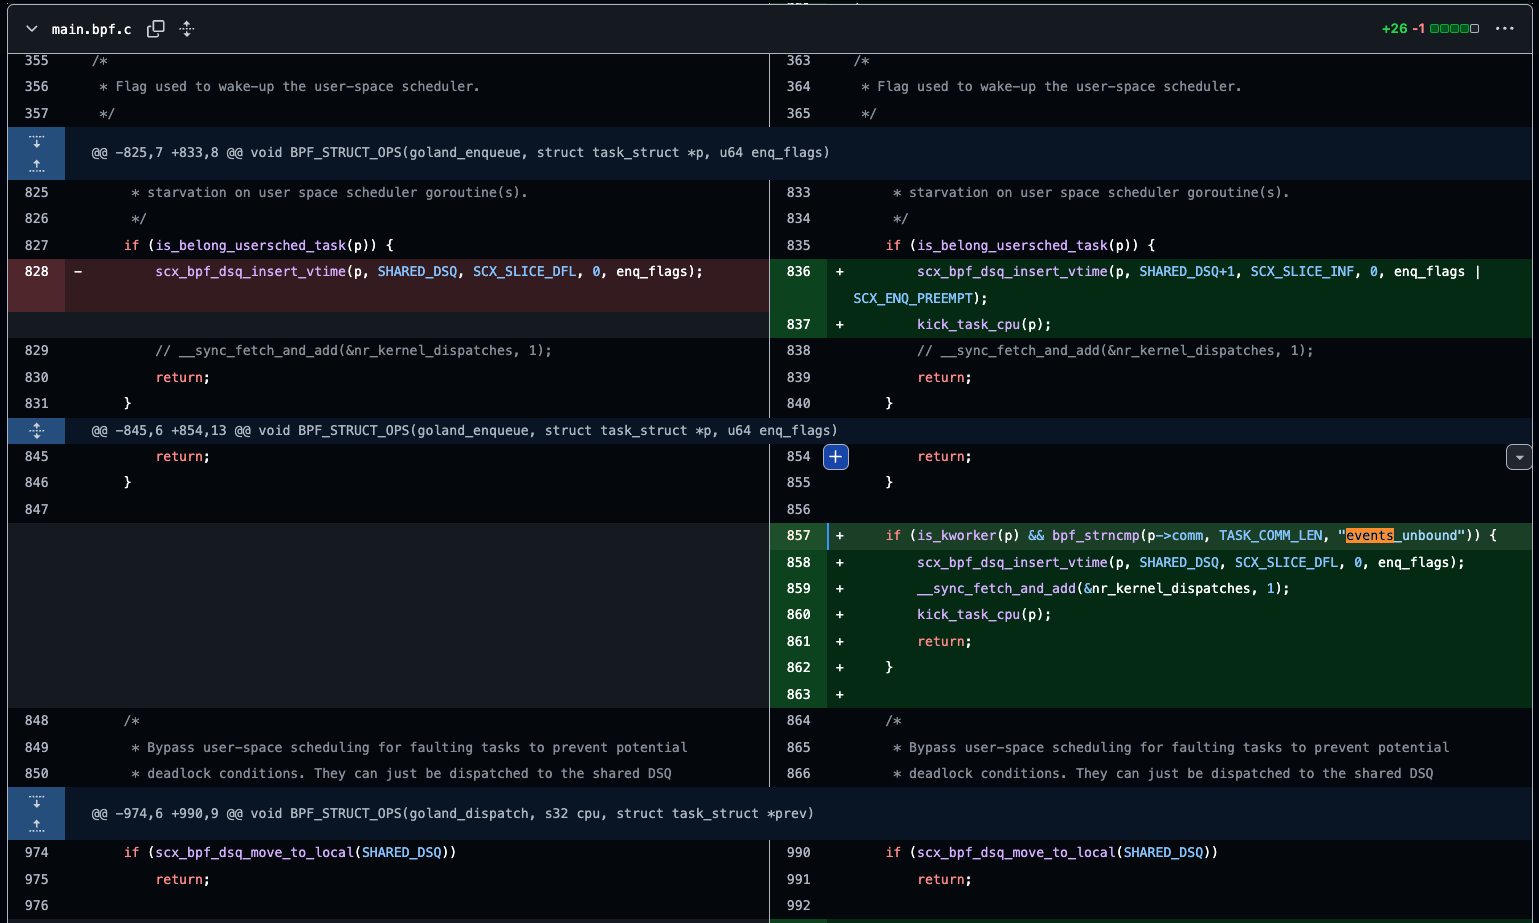1539x923 pixels.
Task: Expand down above goland_dispatch hunk
Action: (37, 801)
